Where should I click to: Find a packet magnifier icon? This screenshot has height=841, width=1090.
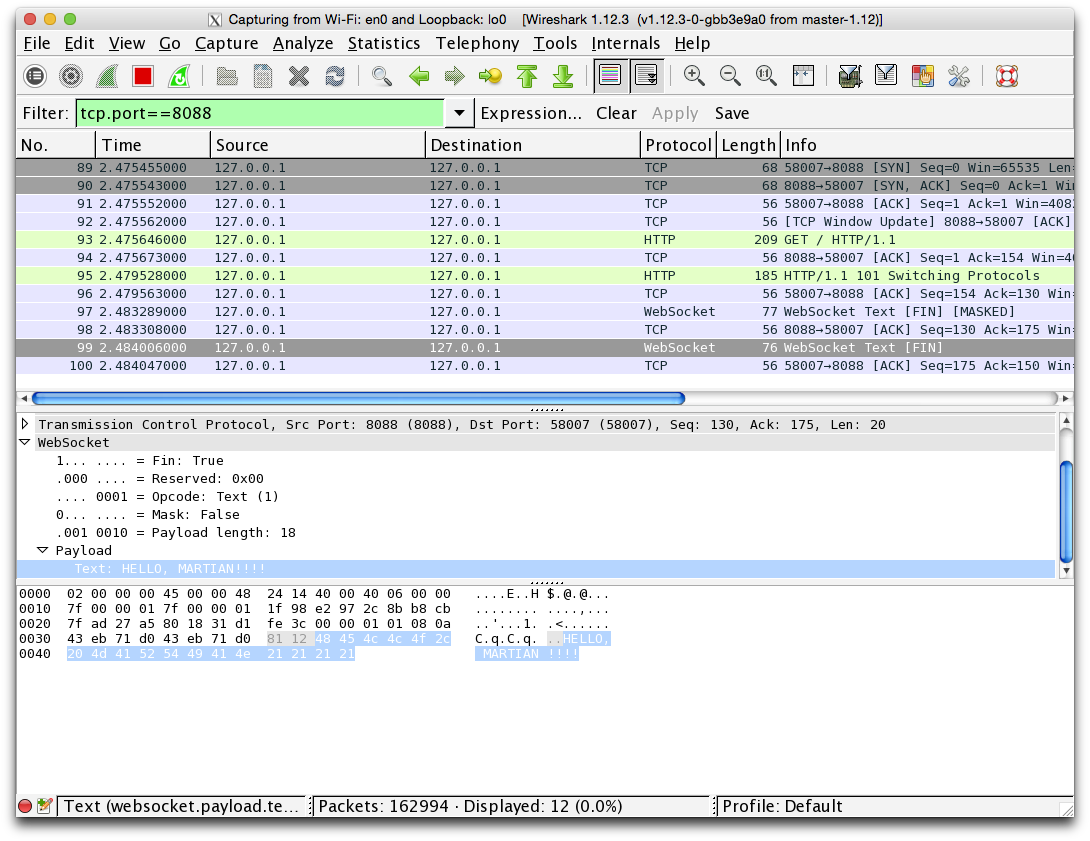click(382, 76)
